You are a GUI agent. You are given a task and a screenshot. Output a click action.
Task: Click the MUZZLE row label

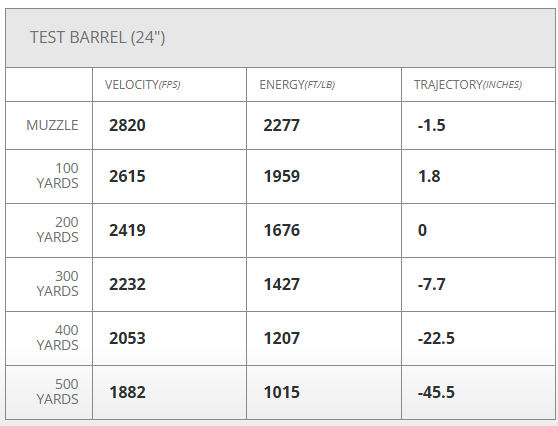click(x=52, y=125)
